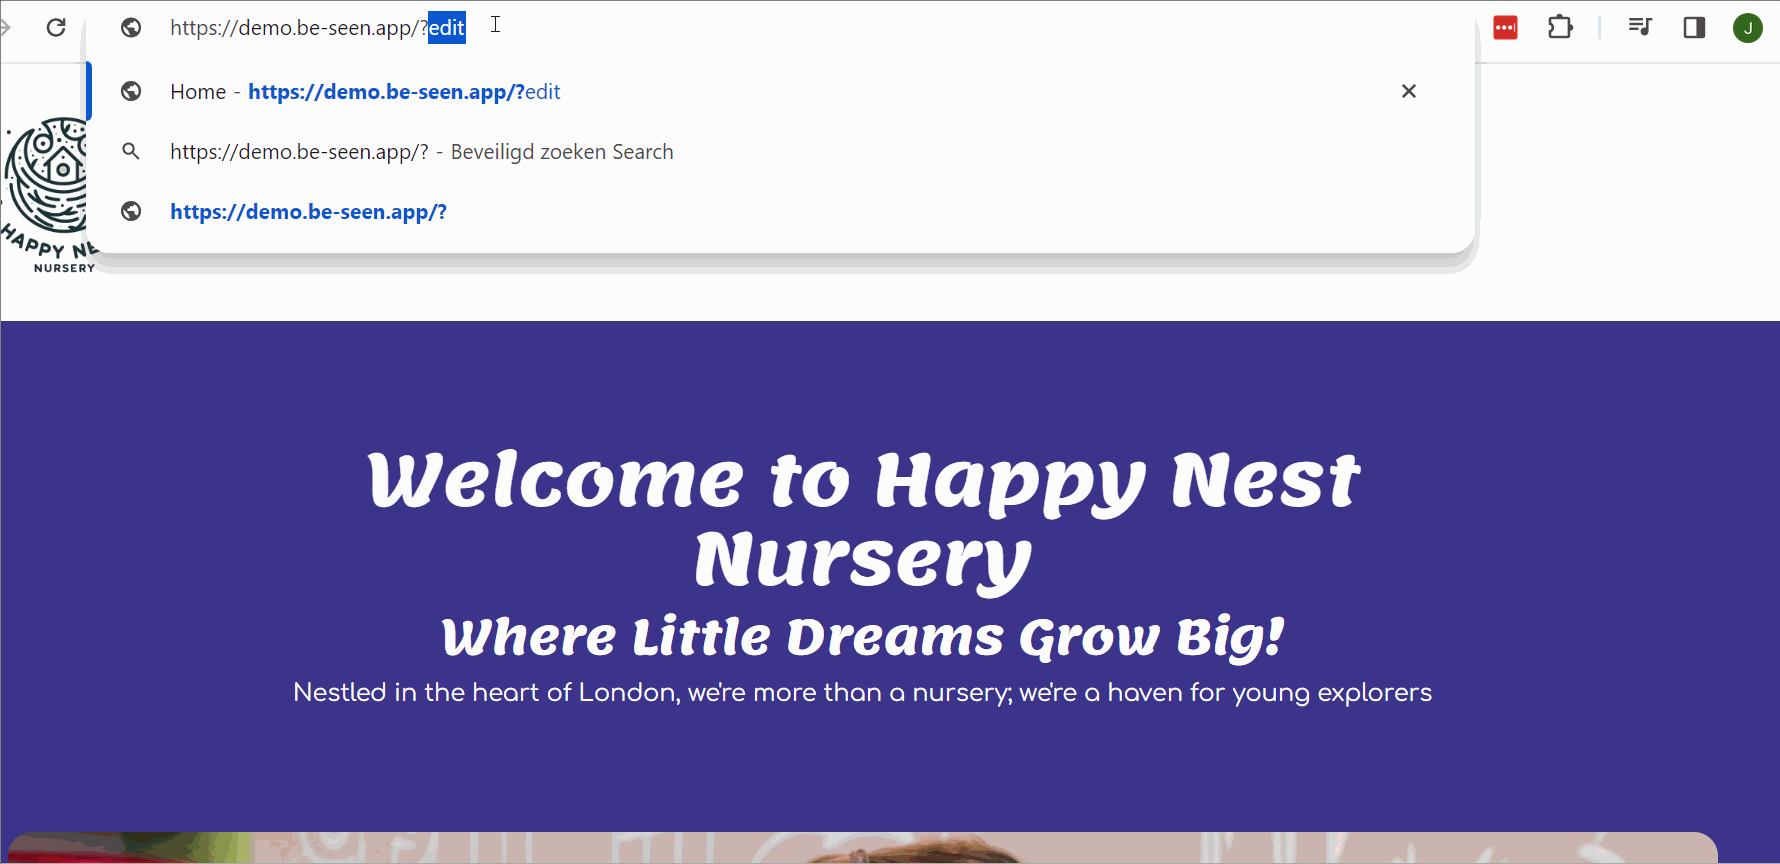1780x864 pixels.
Task: Open the red extension icon in toolbar
Action: click(x=1505, y=28)
